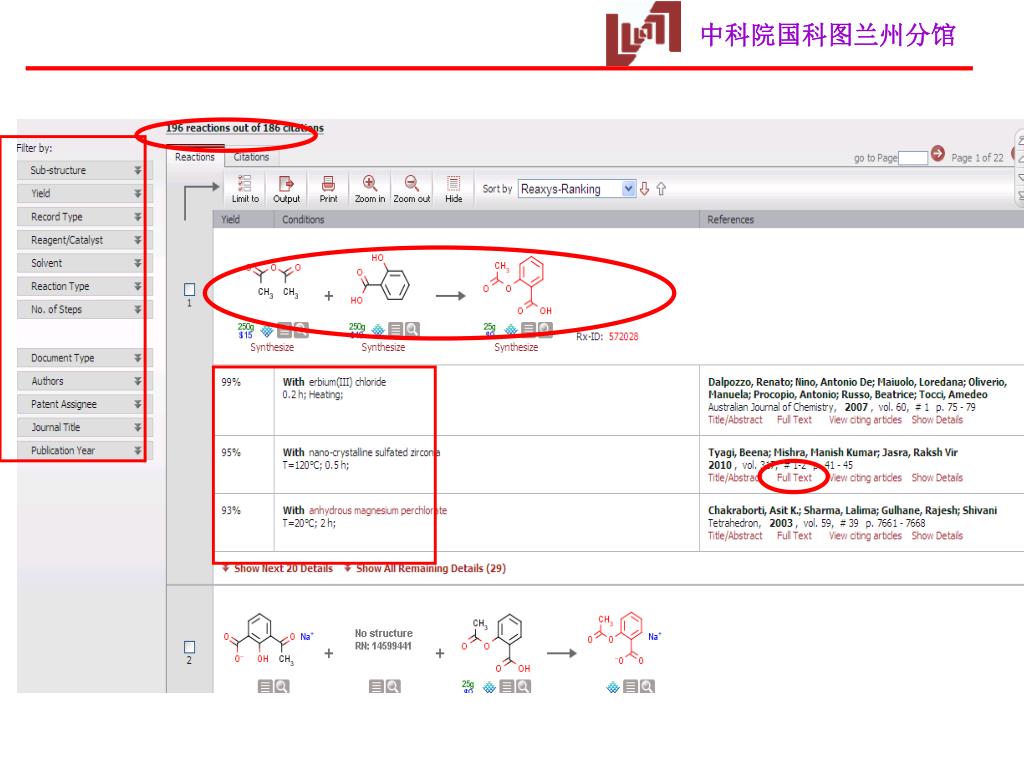Expand the Document Type filter
Screen dimensions: 1024x768
point(85,358)
